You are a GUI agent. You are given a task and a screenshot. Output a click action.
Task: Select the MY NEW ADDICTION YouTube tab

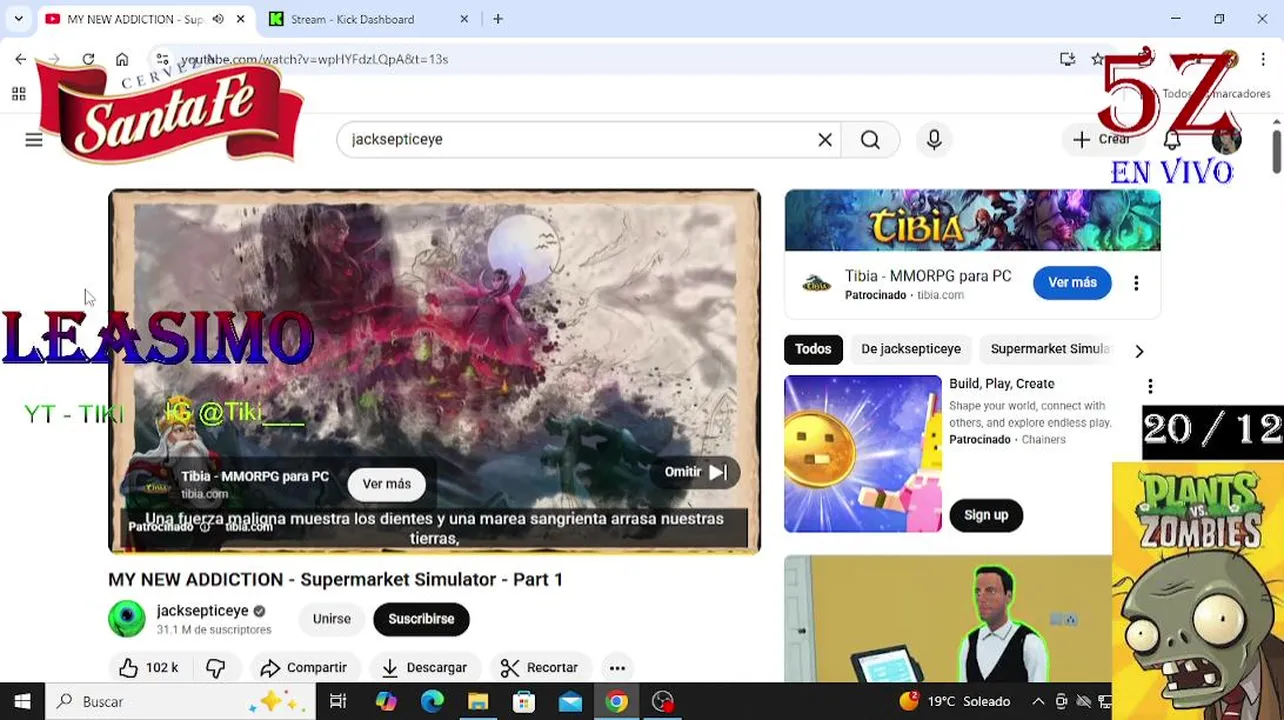point(135,19)
